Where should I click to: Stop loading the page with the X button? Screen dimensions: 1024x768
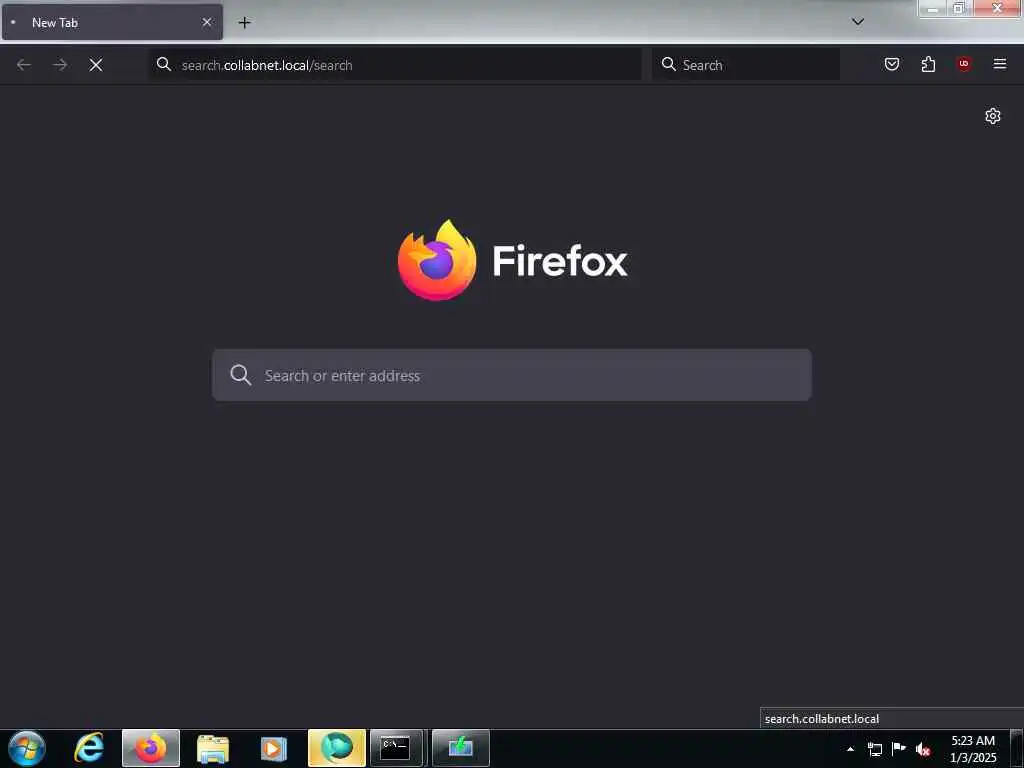[96, 65]
